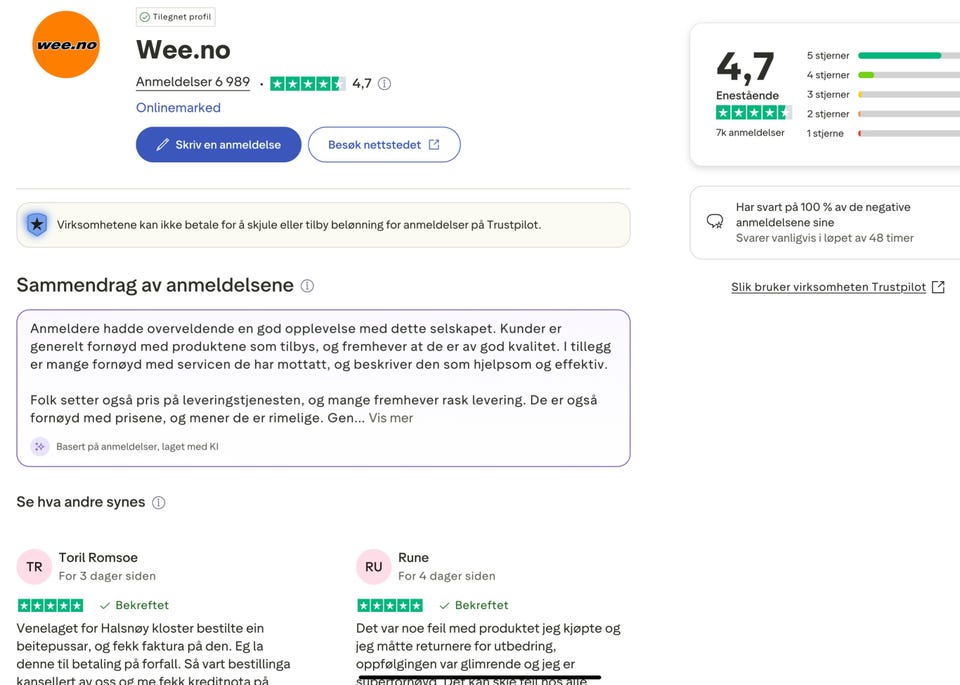Click Toril Romsoe's five-star review rating

click(x=51, y=606)
